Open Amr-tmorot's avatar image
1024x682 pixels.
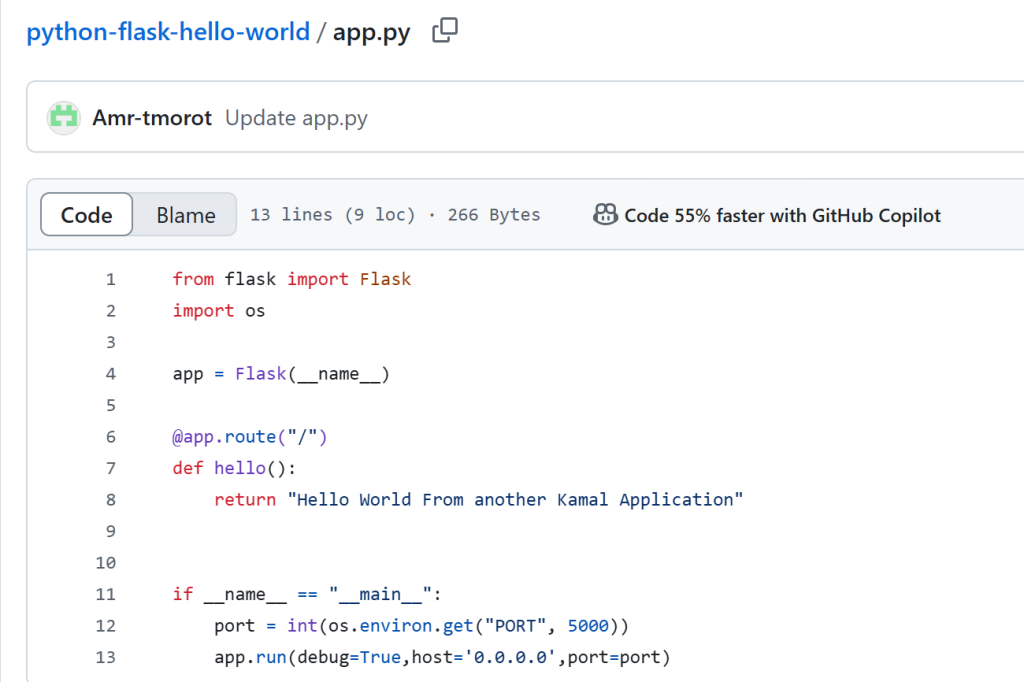point(63,118)
